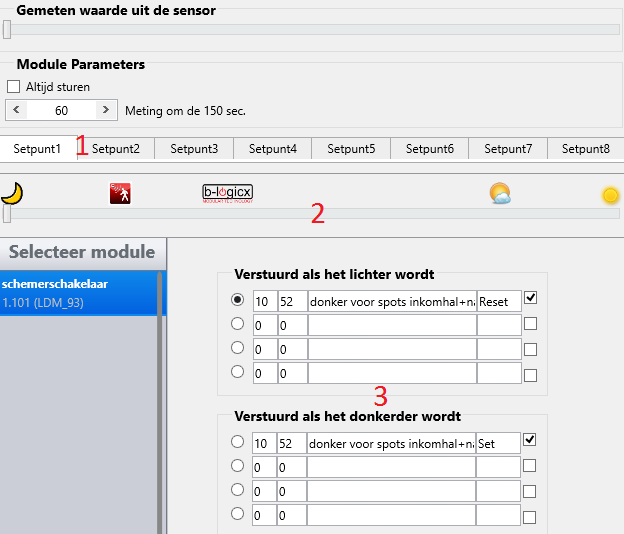Open the Setpunt1 tab
This screenshot has width=624, height=534.
click(38, 148)
